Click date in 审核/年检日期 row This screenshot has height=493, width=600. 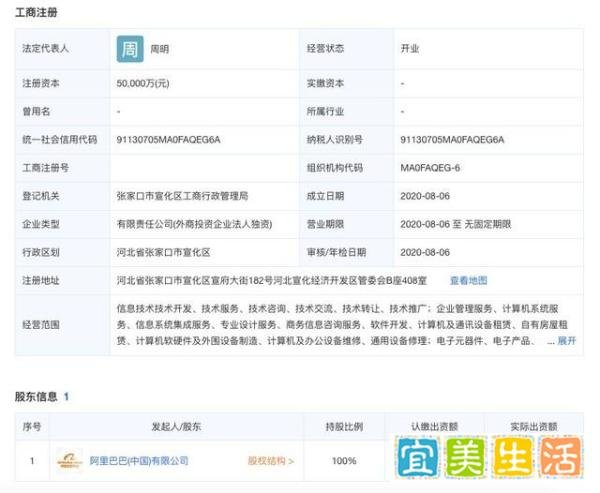[x=425, y=253]
